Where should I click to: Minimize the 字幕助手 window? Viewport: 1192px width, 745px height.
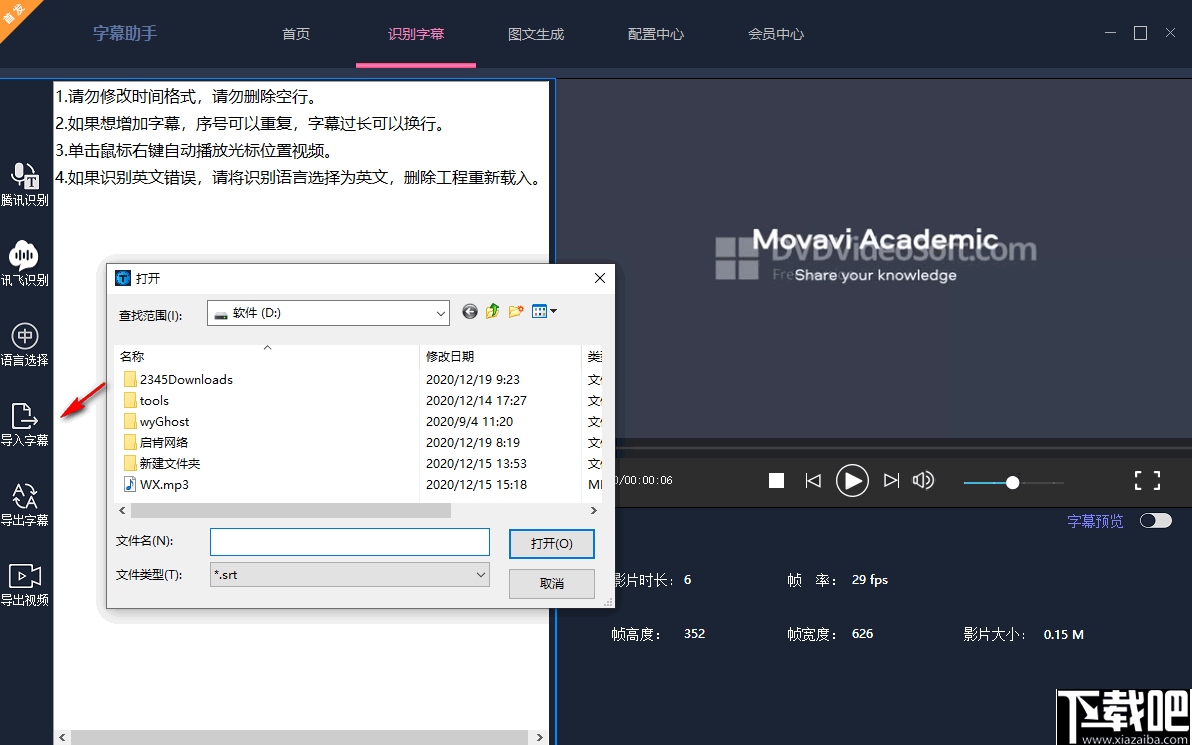pos(1111,33)
